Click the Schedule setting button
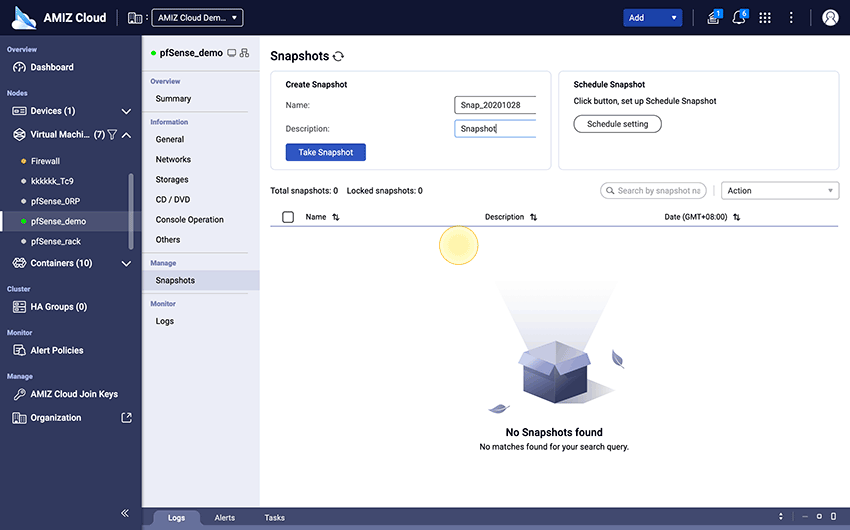This screenshot has height=530, width=850. point(617,124)
